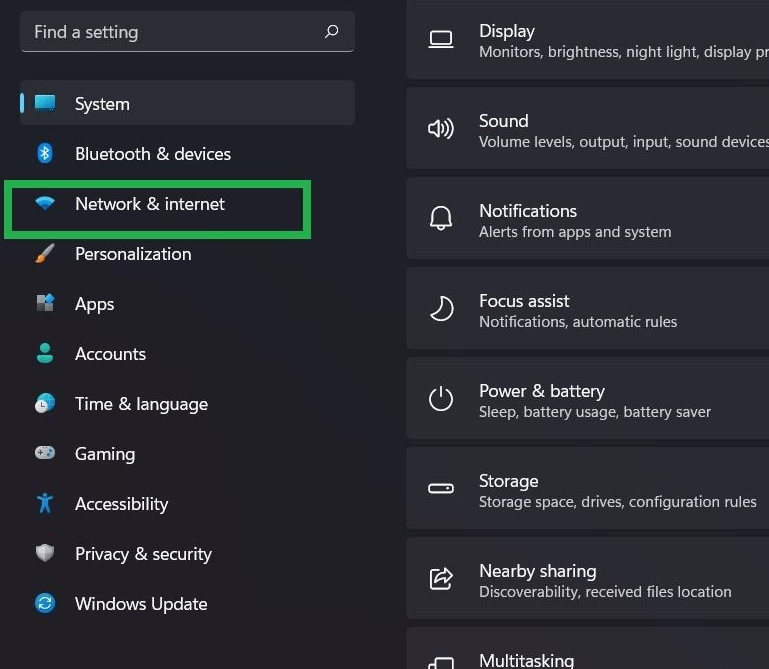
Task: Click the Bluetooth icon in sidebar
Action: point(45,154)
